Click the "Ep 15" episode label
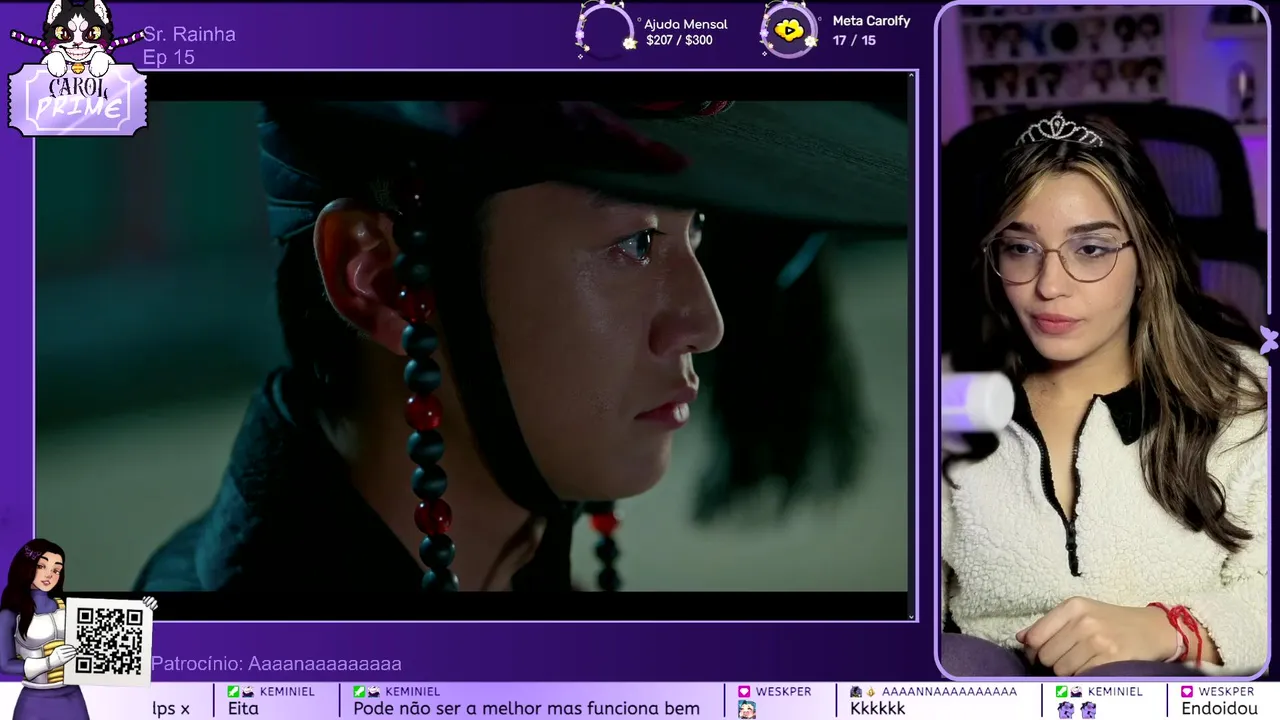Image resolution: width=1280 pixels, height=720 pixels. click(x=169, y=58)
